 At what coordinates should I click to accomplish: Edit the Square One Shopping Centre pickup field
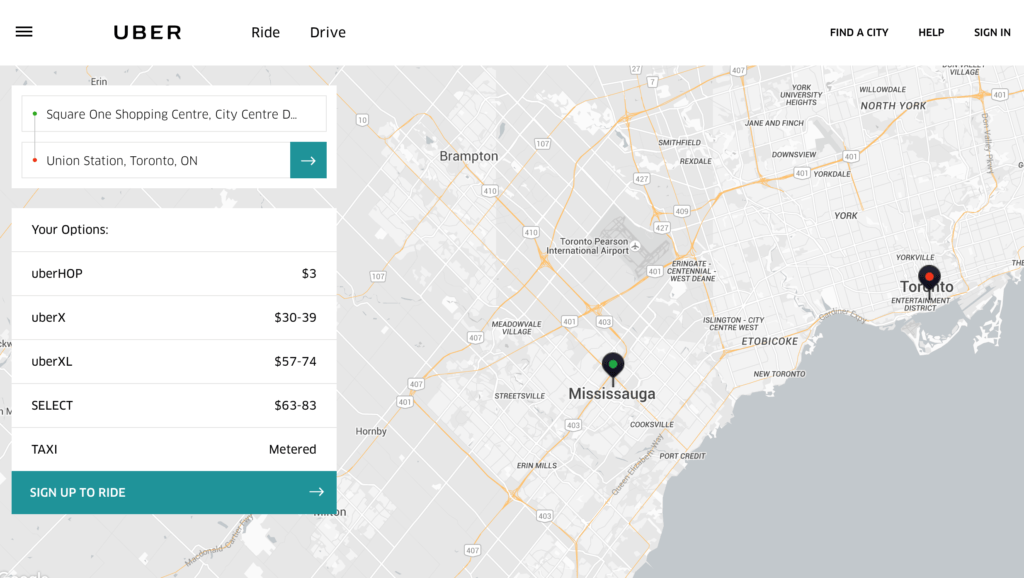(173, 114)
